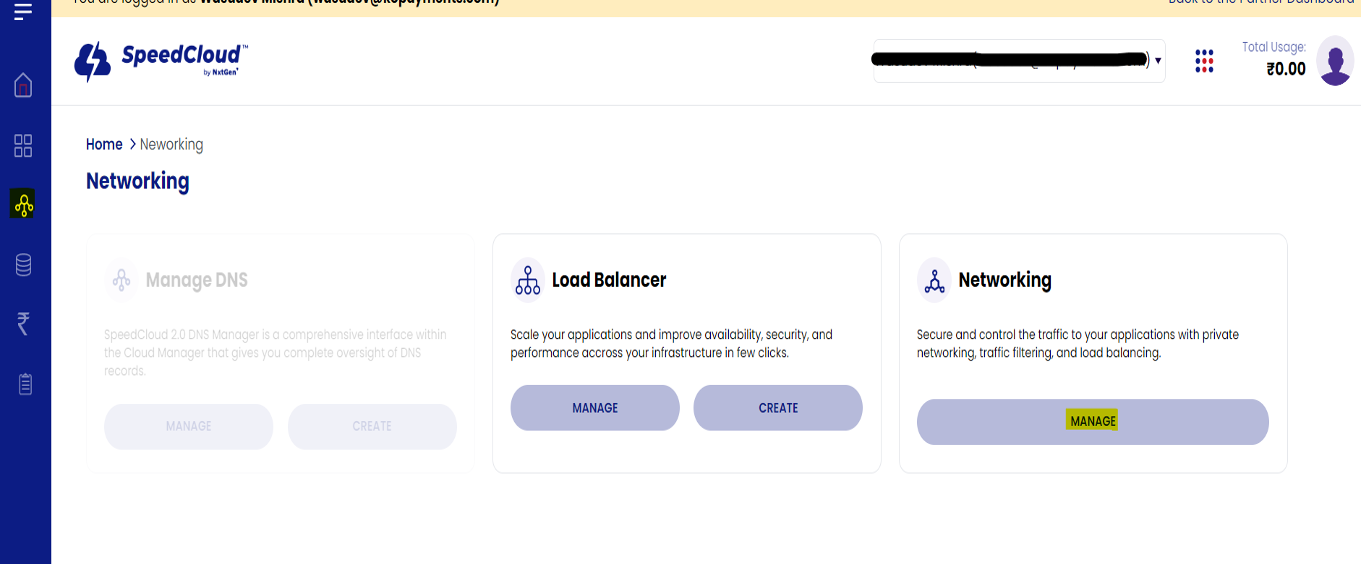Open the dashboard grid icon in the sidebar
The image size is (1362, 564).
(x=23, y=146)
